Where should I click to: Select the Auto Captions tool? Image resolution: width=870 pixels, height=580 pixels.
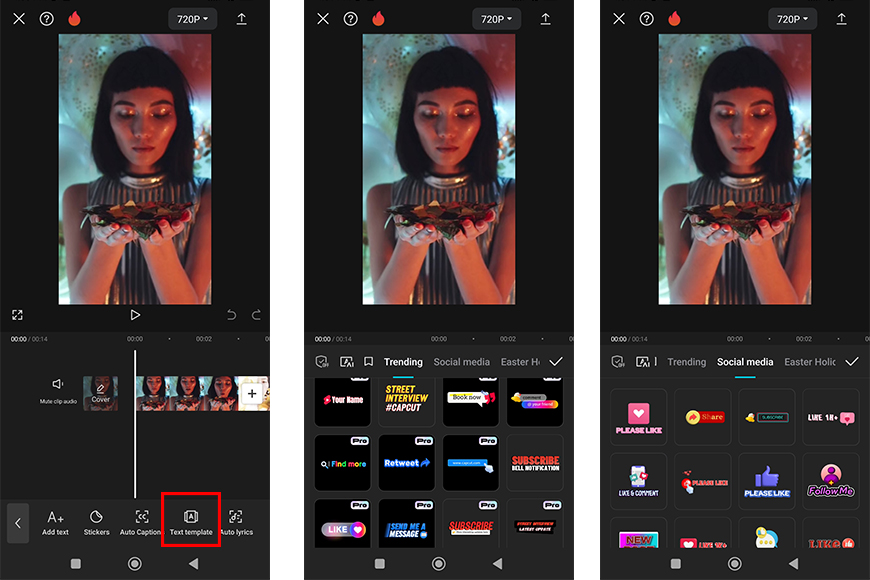(x=141, y=521)
